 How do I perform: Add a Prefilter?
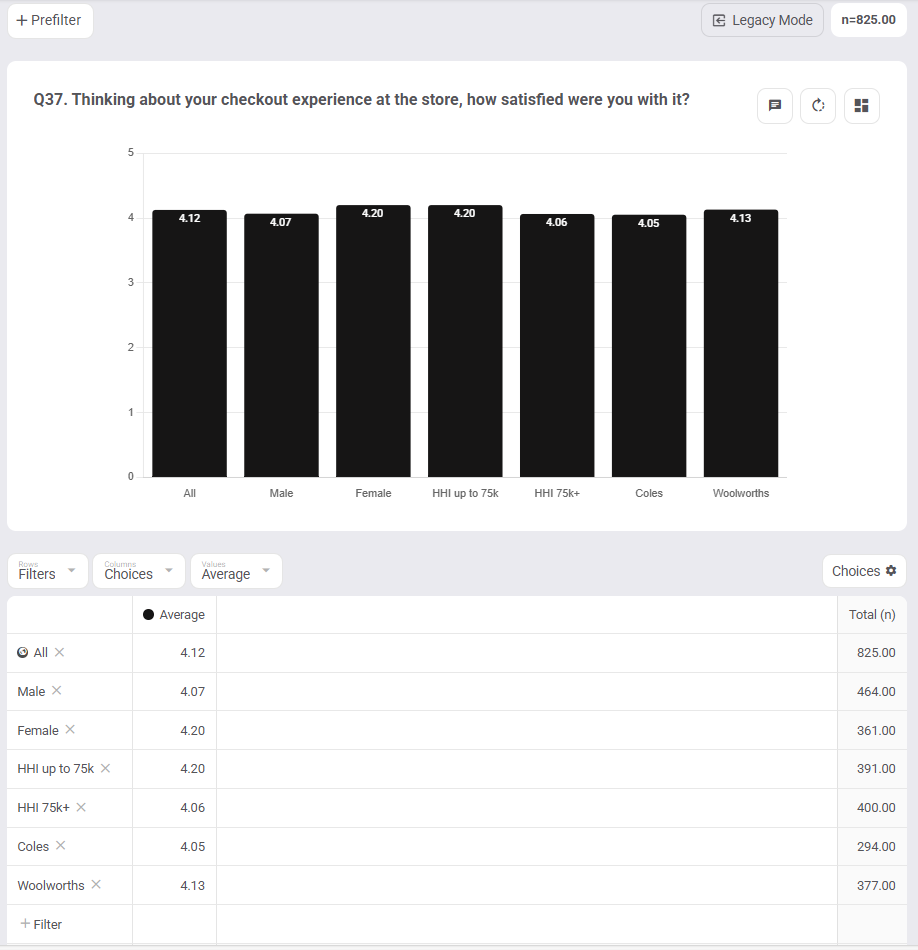point(50,20)
